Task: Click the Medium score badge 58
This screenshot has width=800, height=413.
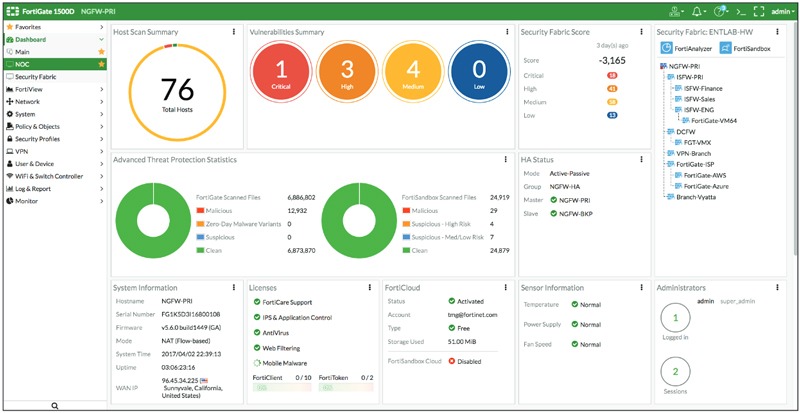Action: [x=612, y=102]
